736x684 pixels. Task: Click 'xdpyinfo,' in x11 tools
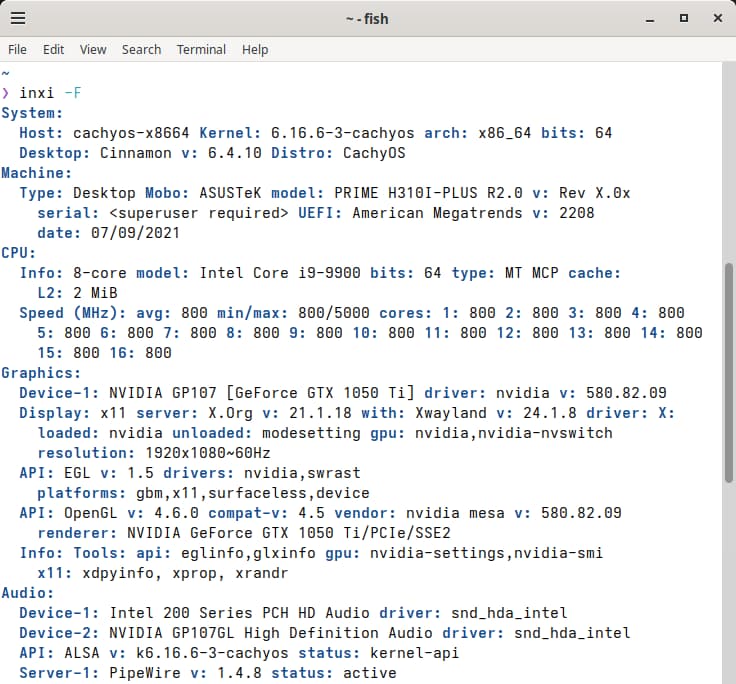[x=122, y=573]
